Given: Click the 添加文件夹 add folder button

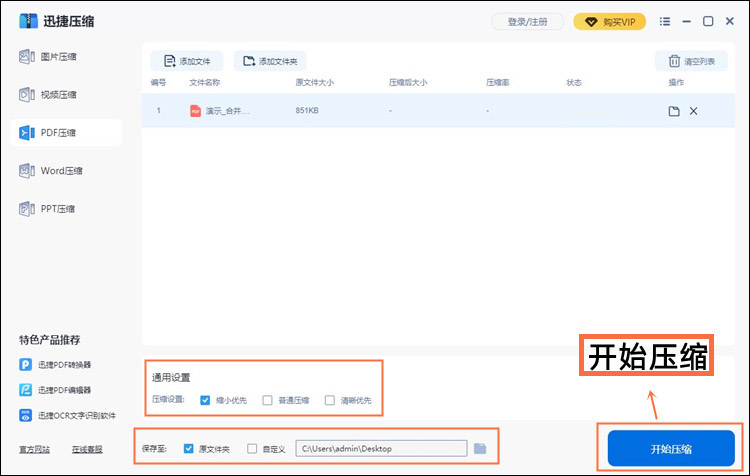Looking at the screenshot, I should click(x=270, y=61).
